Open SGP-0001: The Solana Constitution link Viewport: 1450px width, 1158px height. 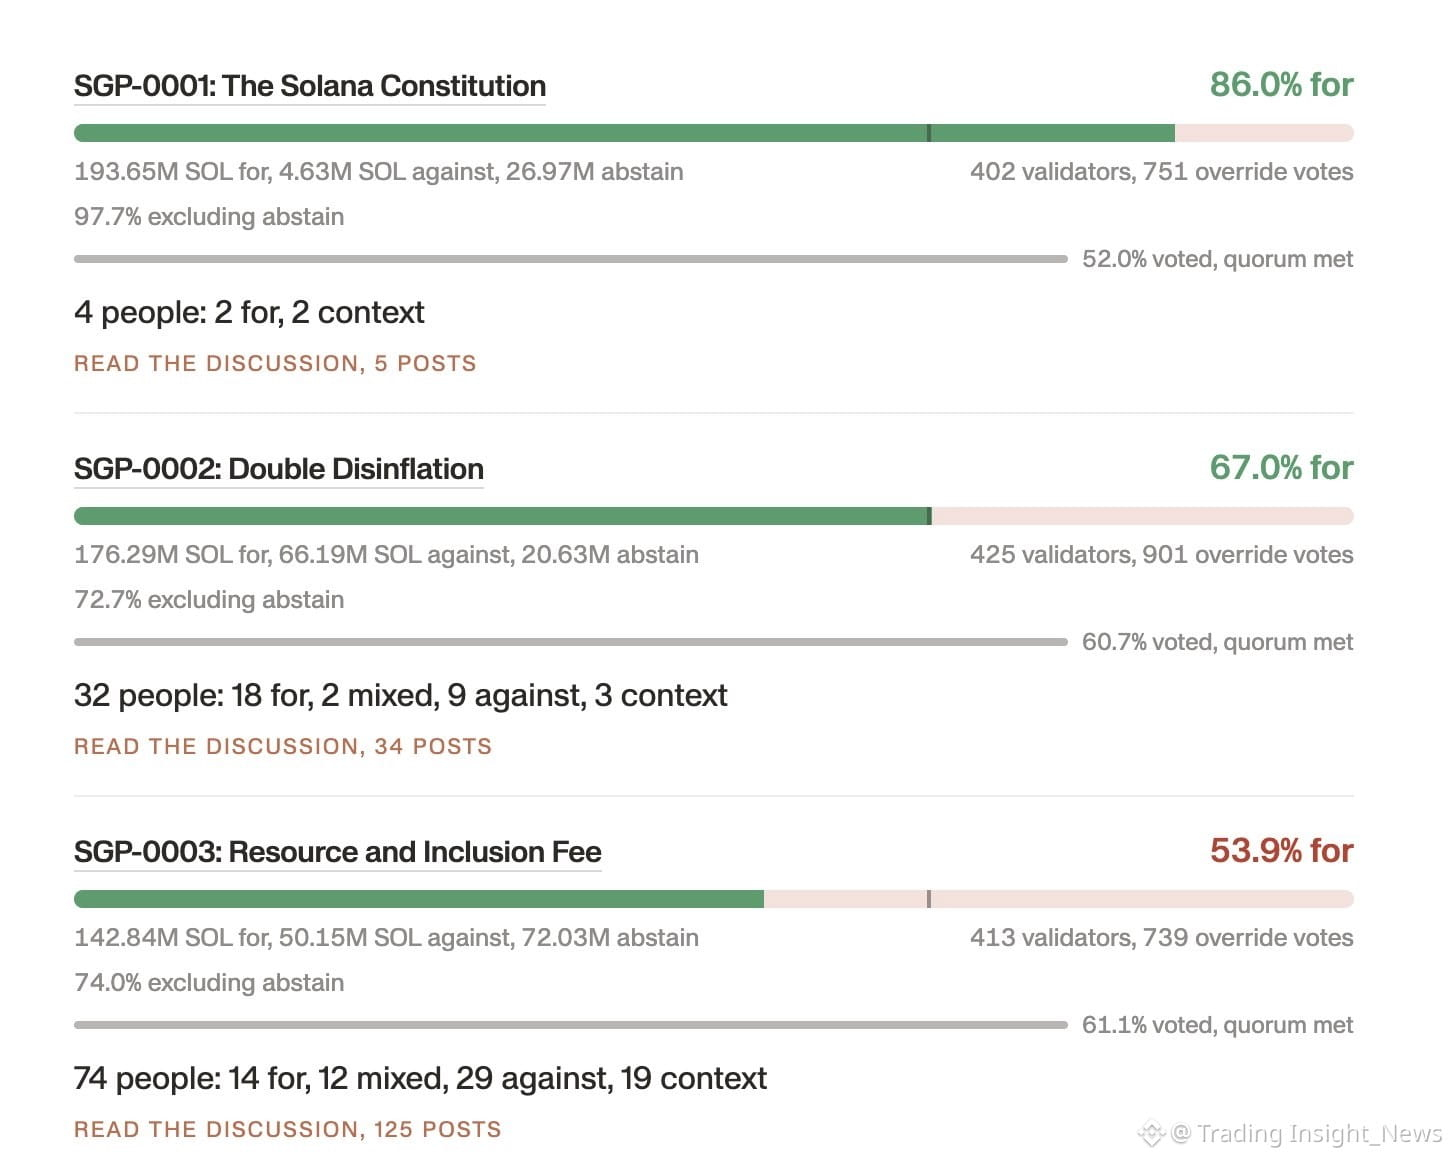(x=310, y=86)
